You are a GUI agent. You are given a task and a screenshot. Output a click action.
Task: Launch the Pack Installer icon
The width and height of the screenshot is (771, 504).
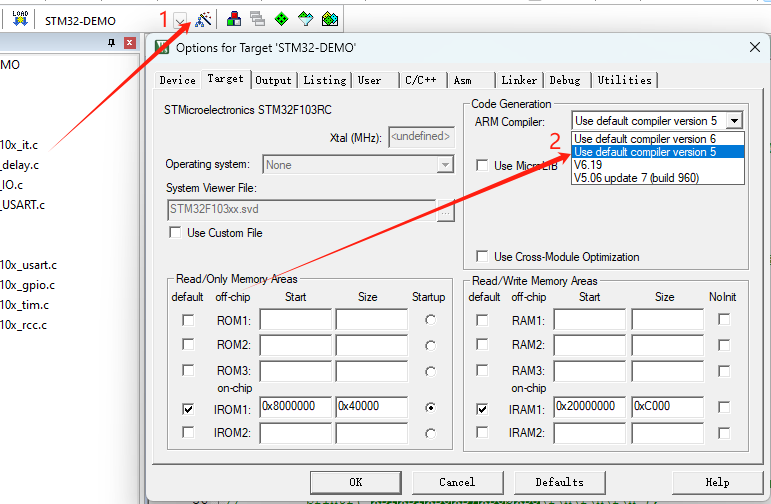coord(330,19)
